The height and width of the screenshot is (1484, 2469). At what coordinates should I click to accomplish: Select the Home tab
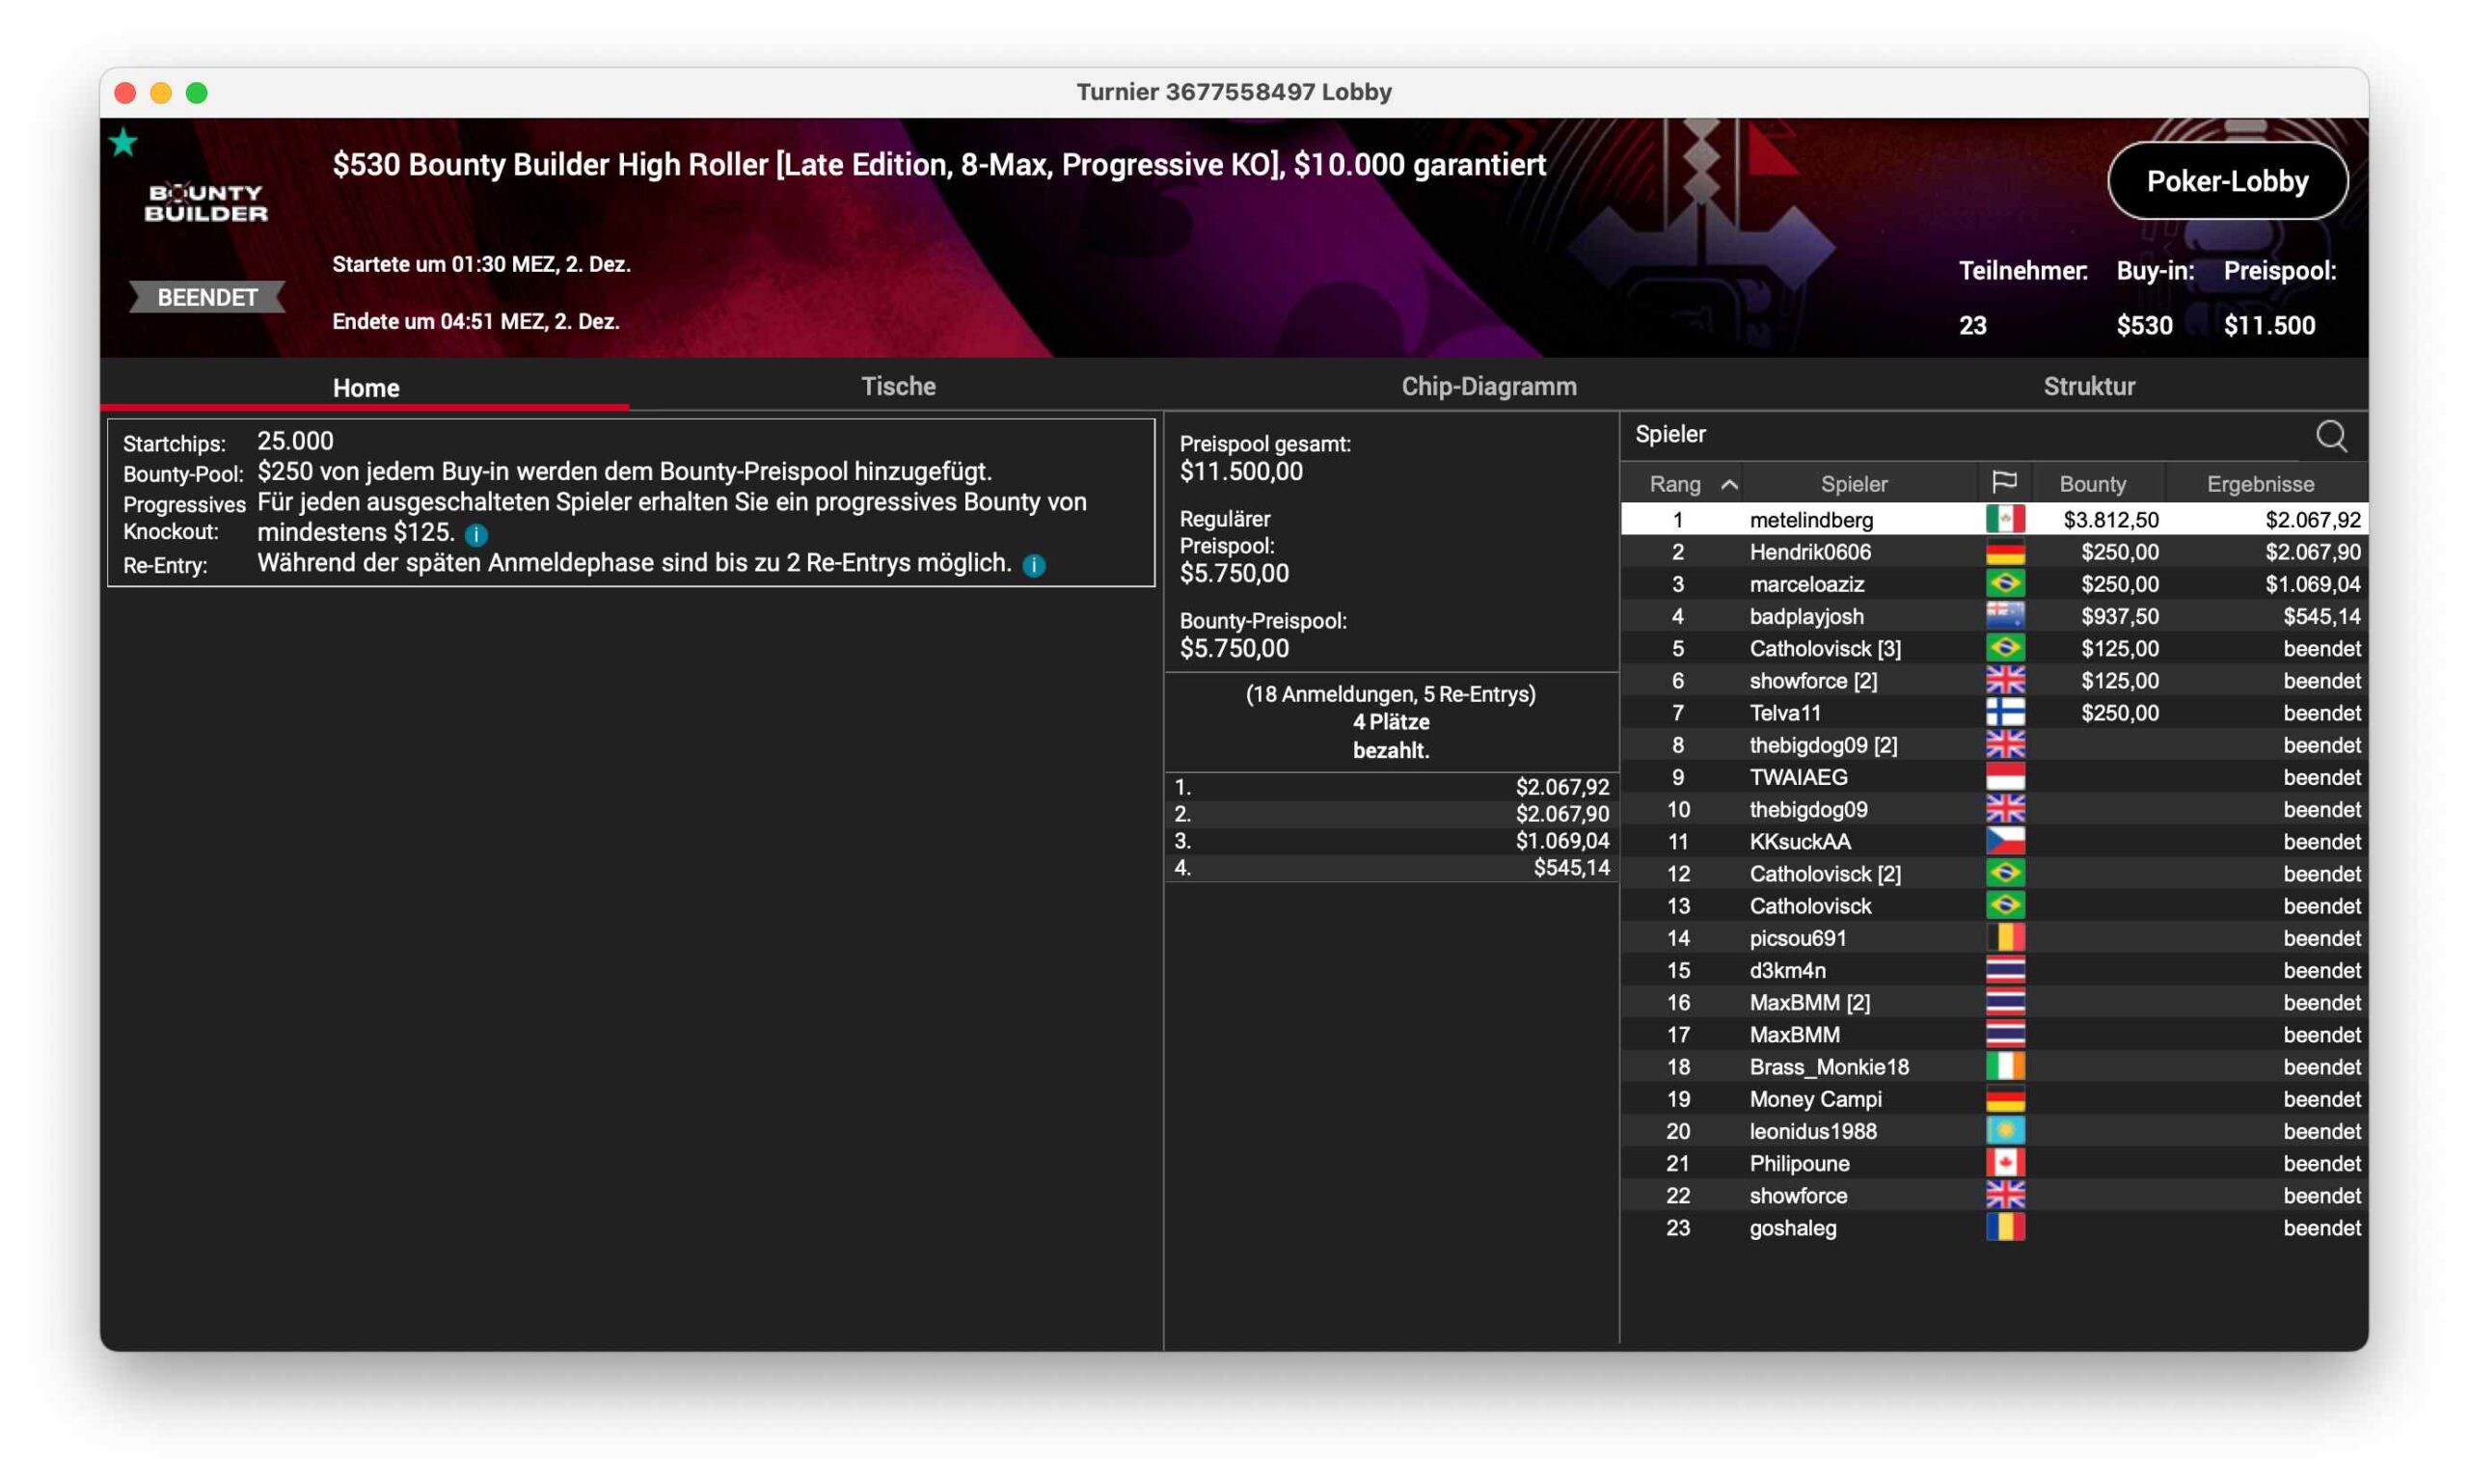click(365, 388)
